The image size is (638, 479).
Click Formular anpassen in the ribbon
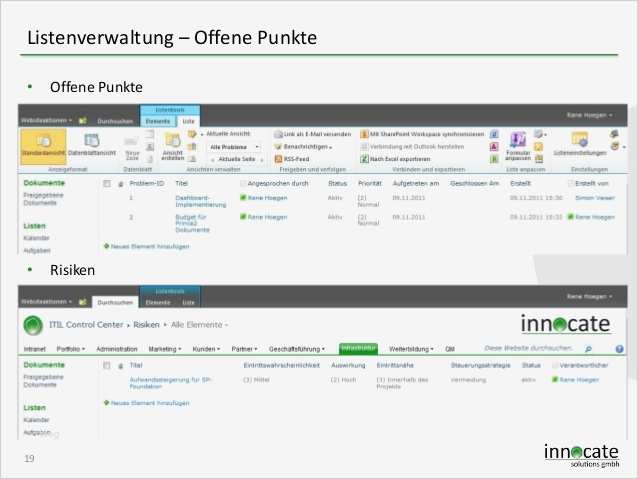pyautogui.click(x=518, y=147)
